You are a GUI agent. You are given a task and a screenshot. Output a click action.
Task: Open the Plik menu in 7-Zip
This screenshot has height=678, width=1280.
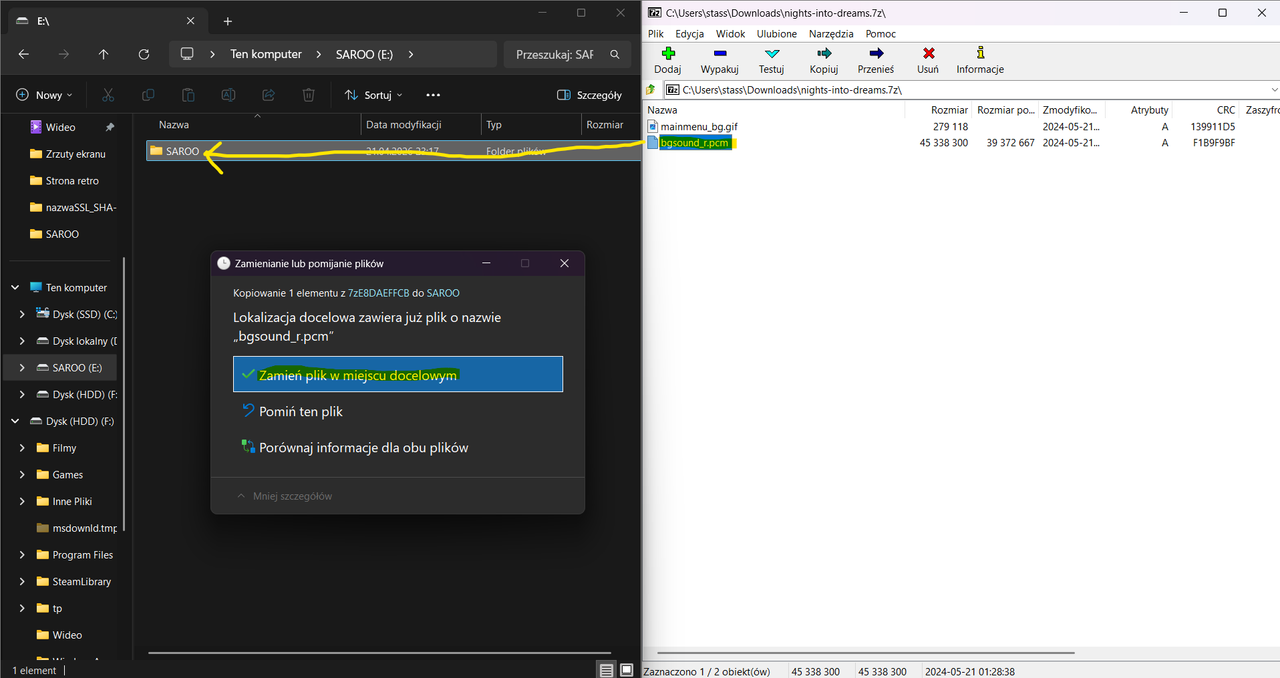(x=656, y=33)
